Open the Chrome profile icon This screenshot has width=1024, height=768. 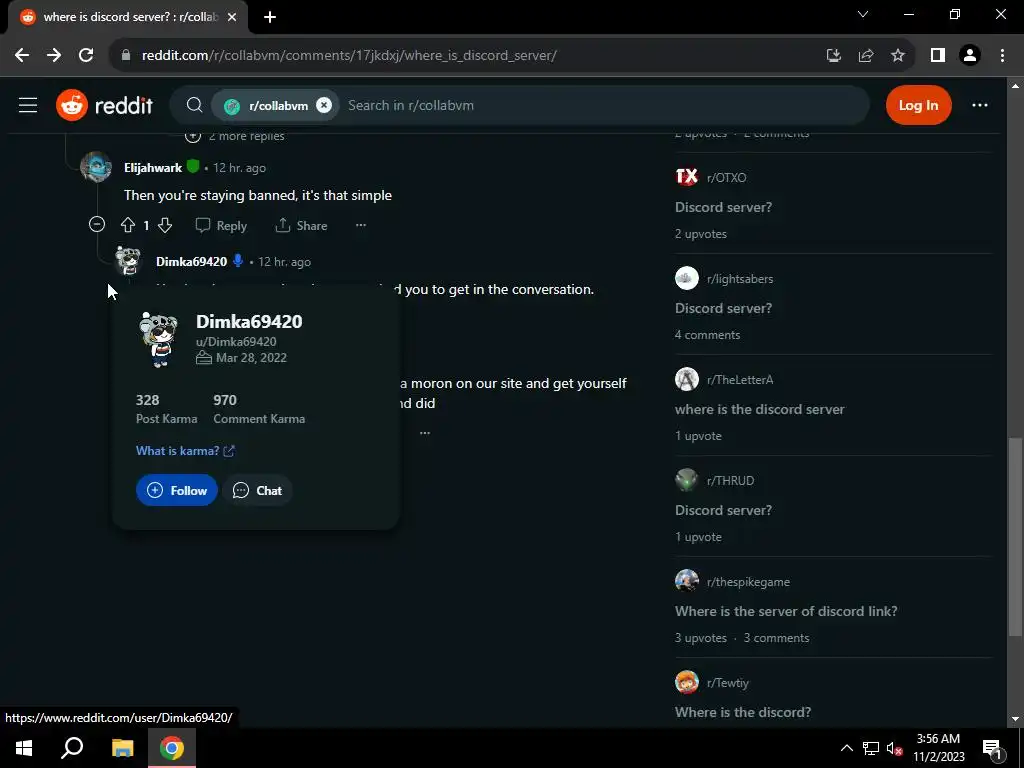click(970, 56)
